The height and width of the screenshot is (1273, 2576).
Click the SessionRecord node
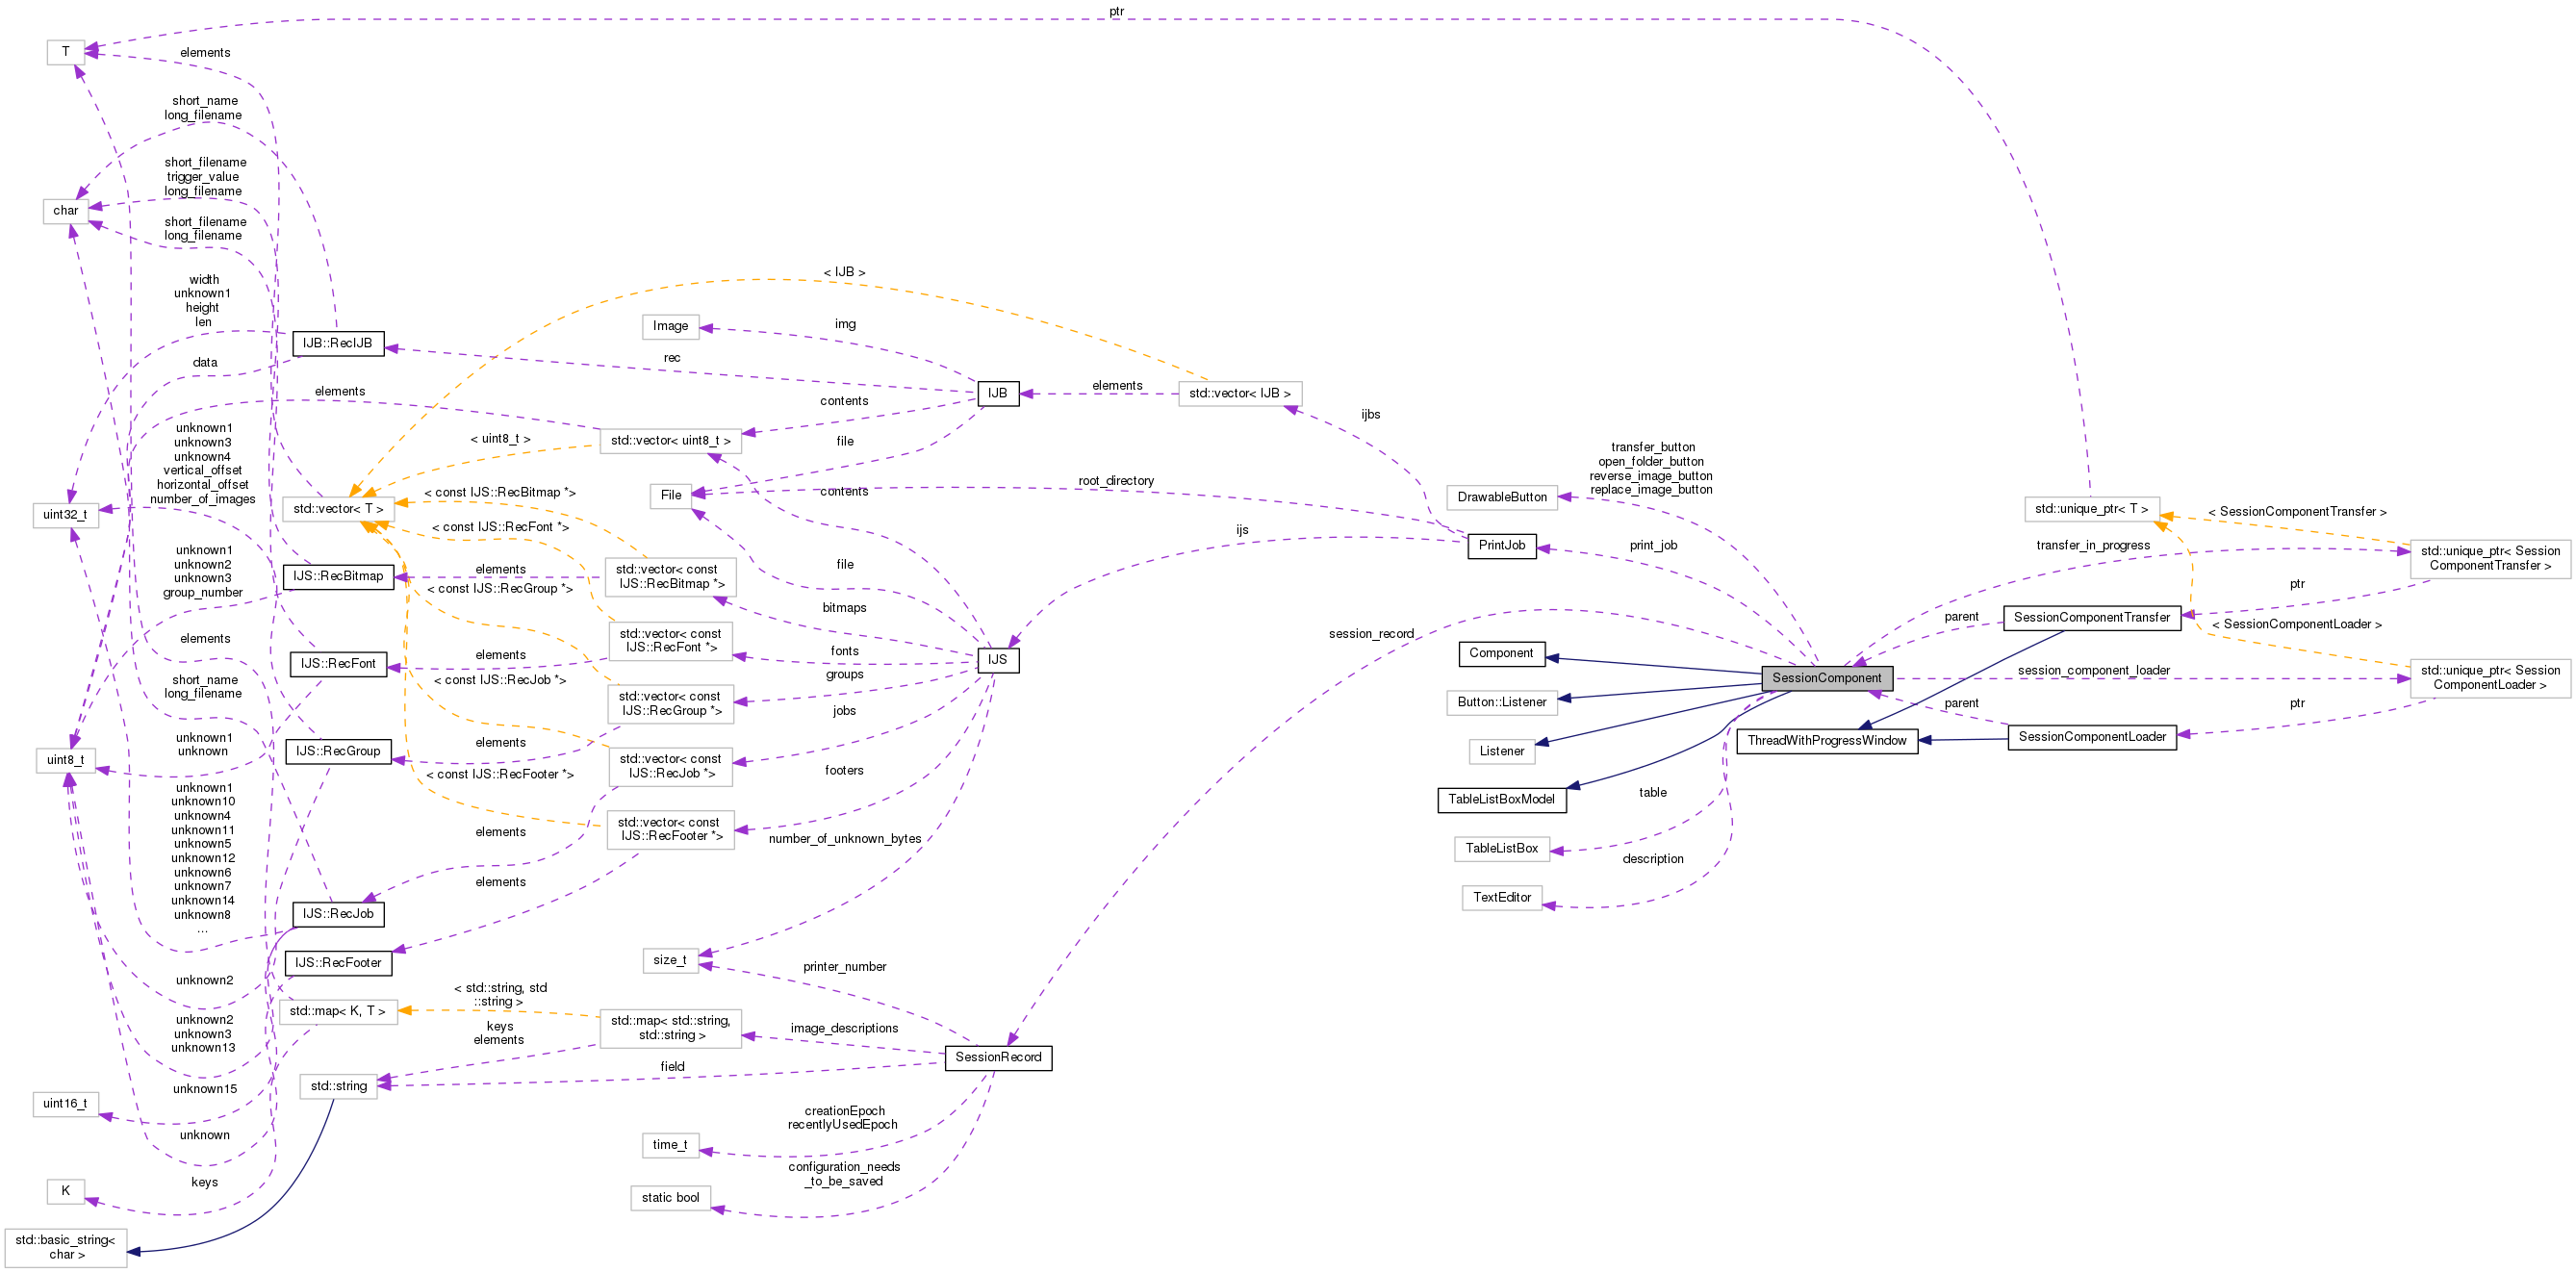pos(998,1057)
